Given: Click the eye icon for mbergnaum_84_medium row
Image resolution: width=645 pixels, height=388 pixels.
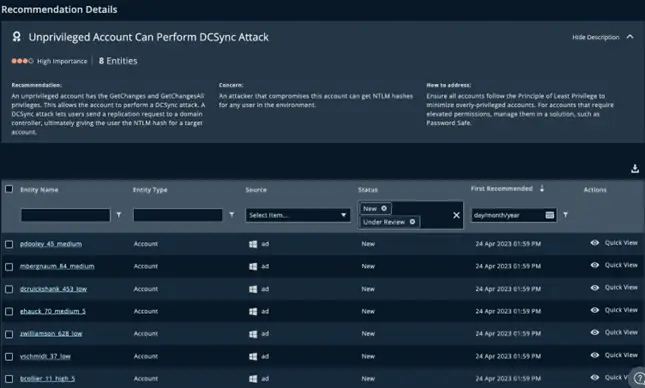Looking at the screenshot, I should pos(595,265).
